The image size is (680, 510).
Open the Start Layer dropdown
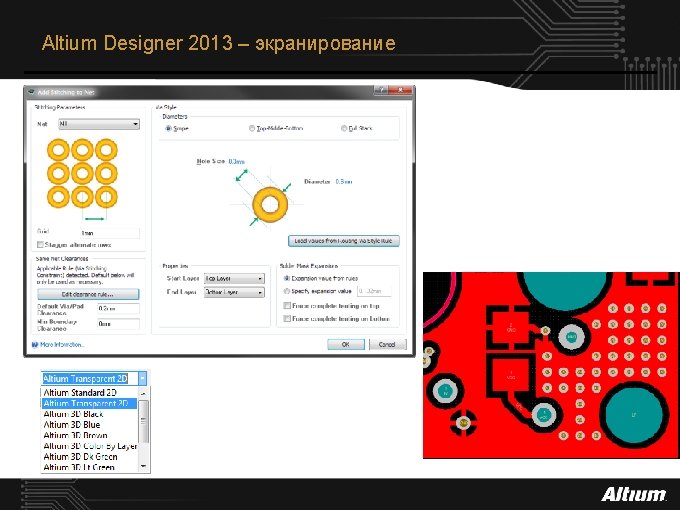(234, 278)
